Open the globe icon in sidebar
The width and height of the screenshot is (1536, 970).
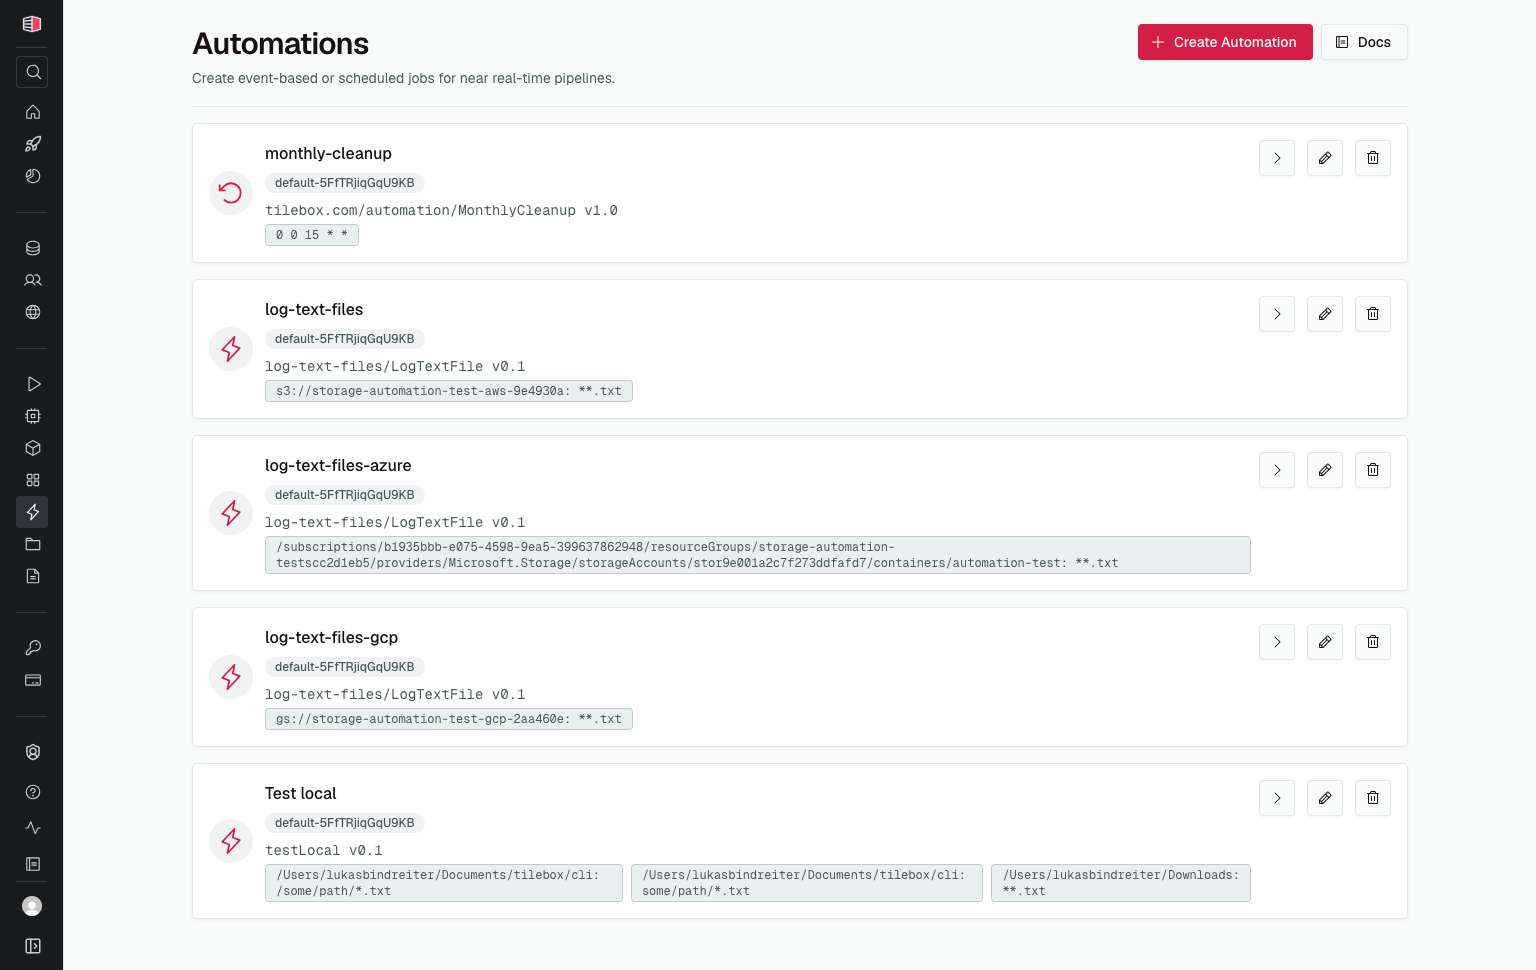32,312
